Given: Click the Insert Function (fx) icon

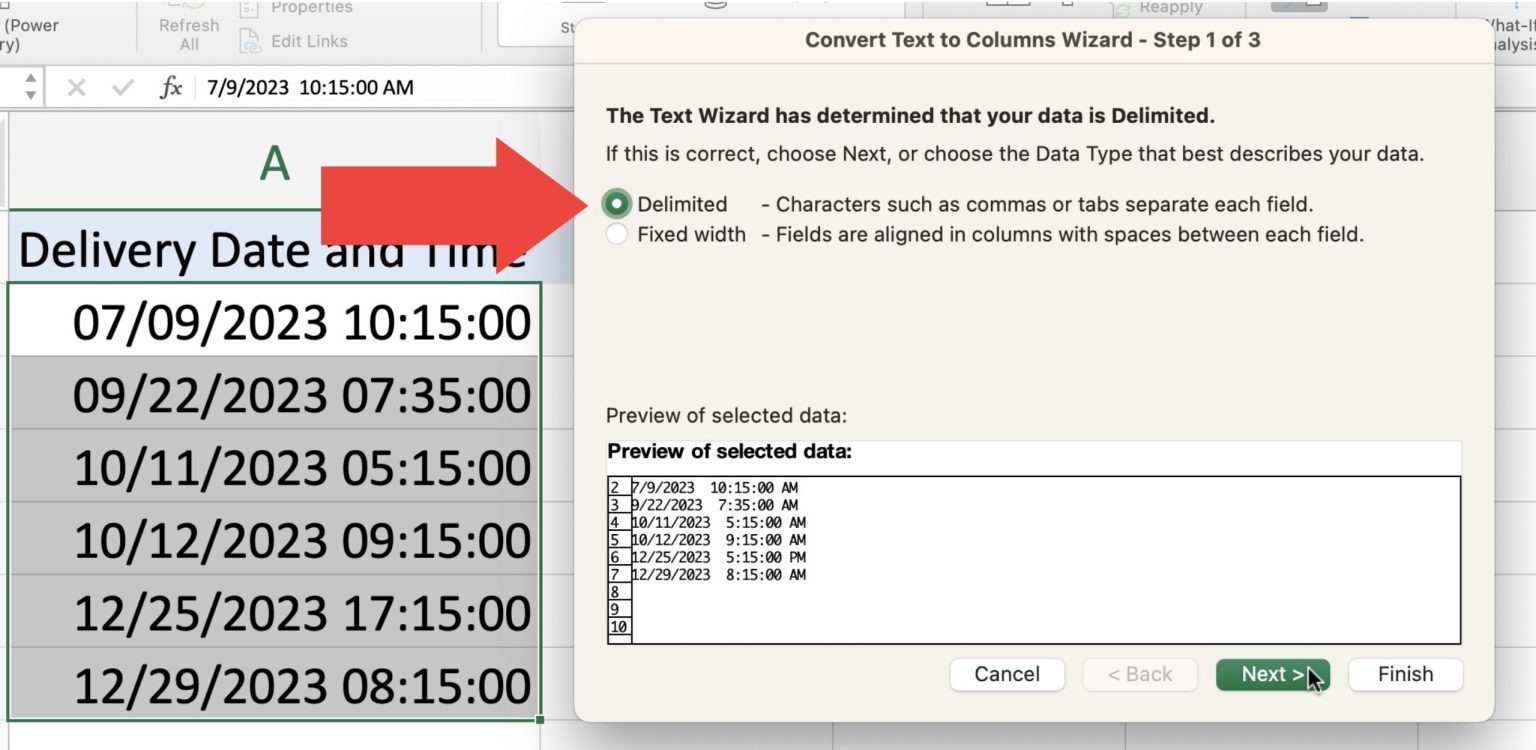Looking at the screenshot, I should tap(170, 87).
